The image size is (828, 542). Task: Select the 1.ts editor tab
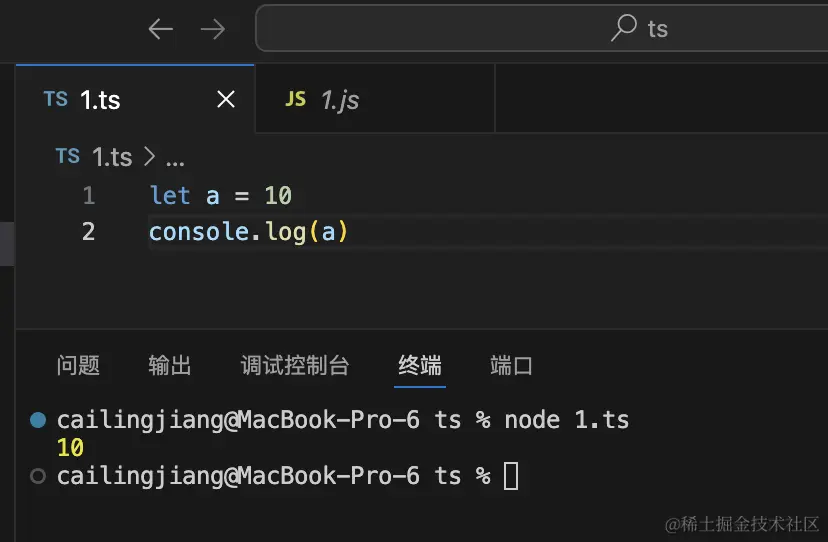click(100, 100)
